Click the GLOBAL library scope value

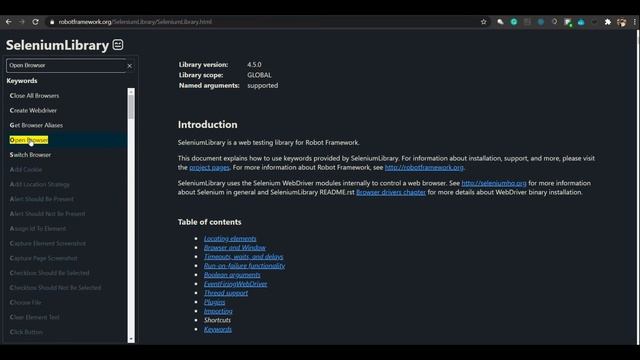pyautogui.click(x=259, y=75)
